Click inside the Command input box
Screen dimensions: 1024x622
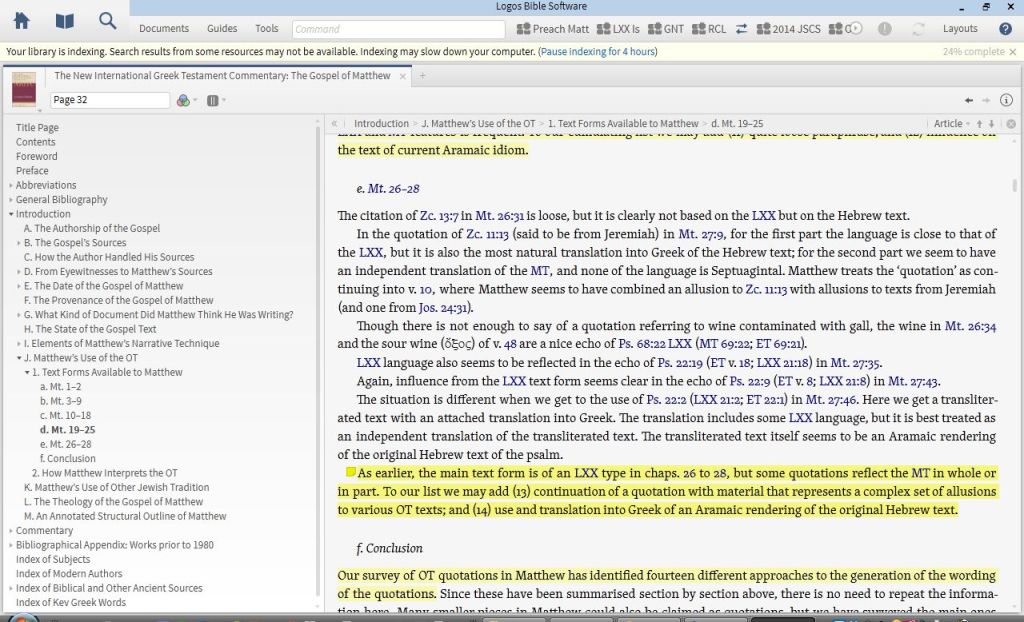pos(400,28)
